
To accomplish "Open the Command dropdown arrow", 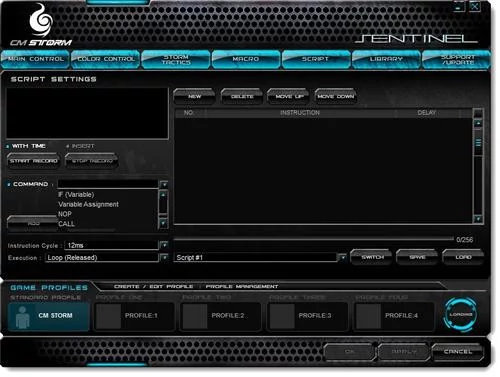I will coord(163,184).
